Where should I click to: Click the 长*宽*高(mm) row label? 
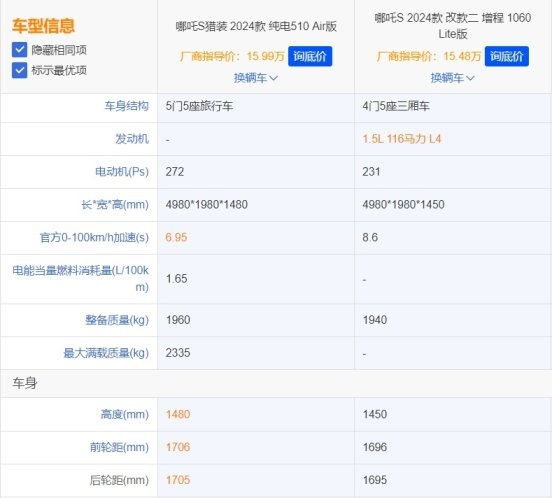coord(115,204)
